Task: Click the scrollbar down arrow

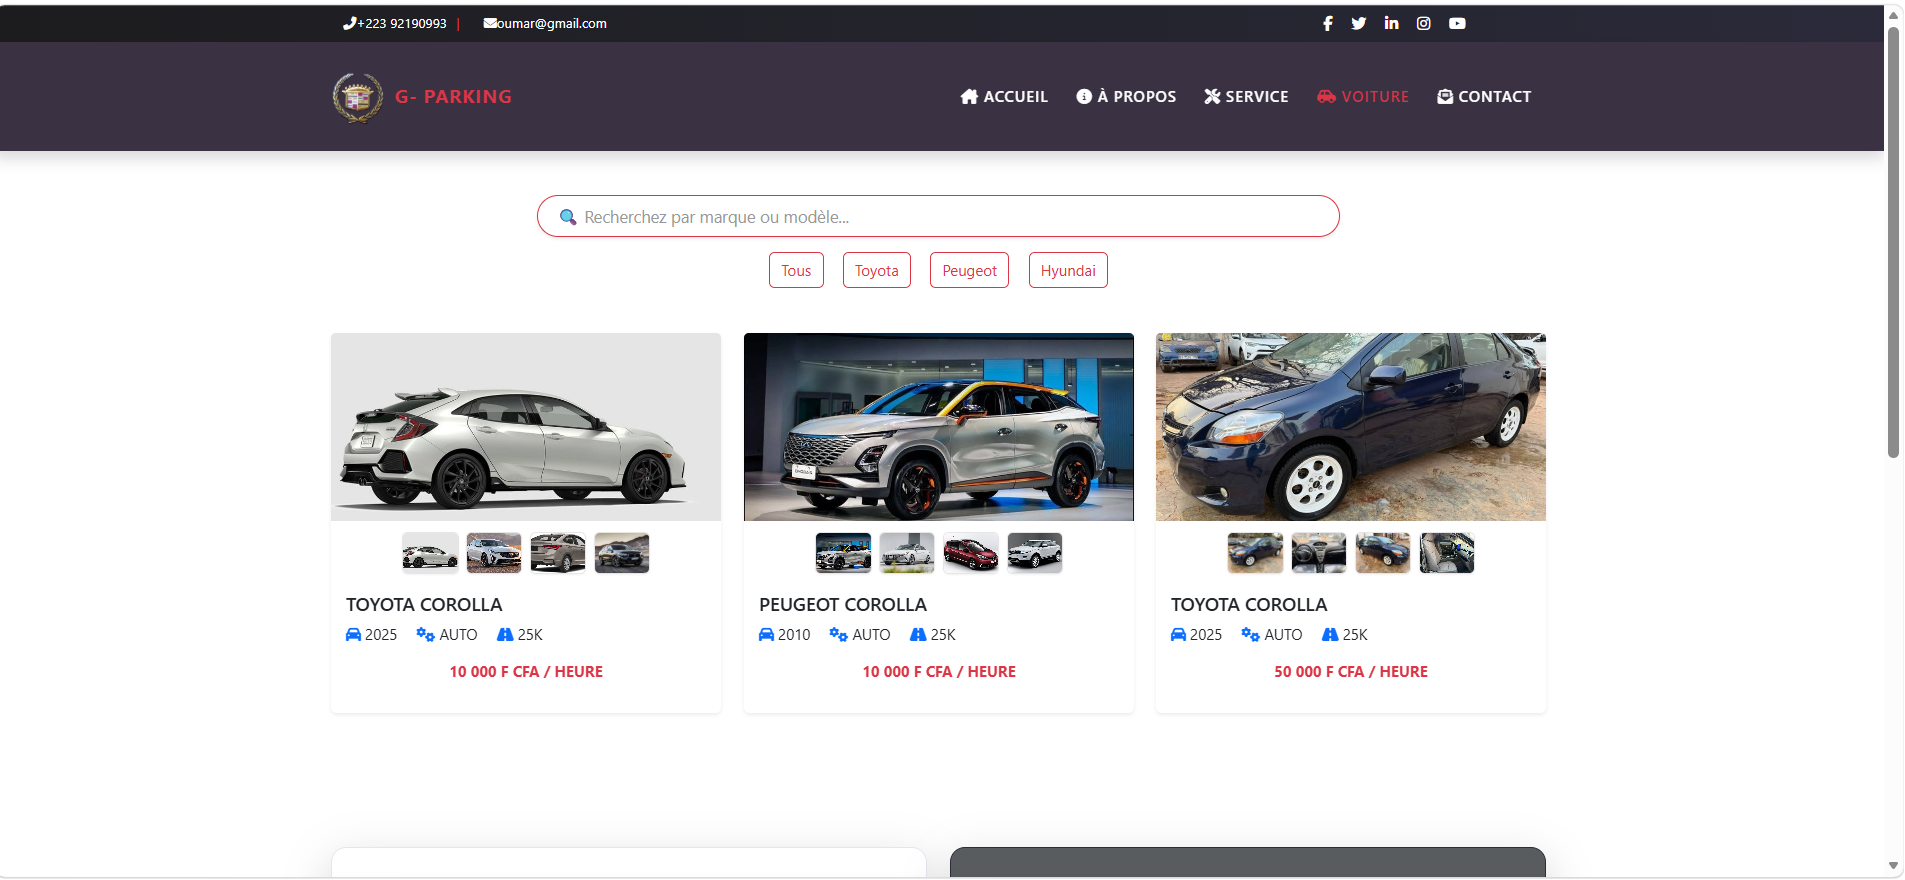Action: point(1894,866)
